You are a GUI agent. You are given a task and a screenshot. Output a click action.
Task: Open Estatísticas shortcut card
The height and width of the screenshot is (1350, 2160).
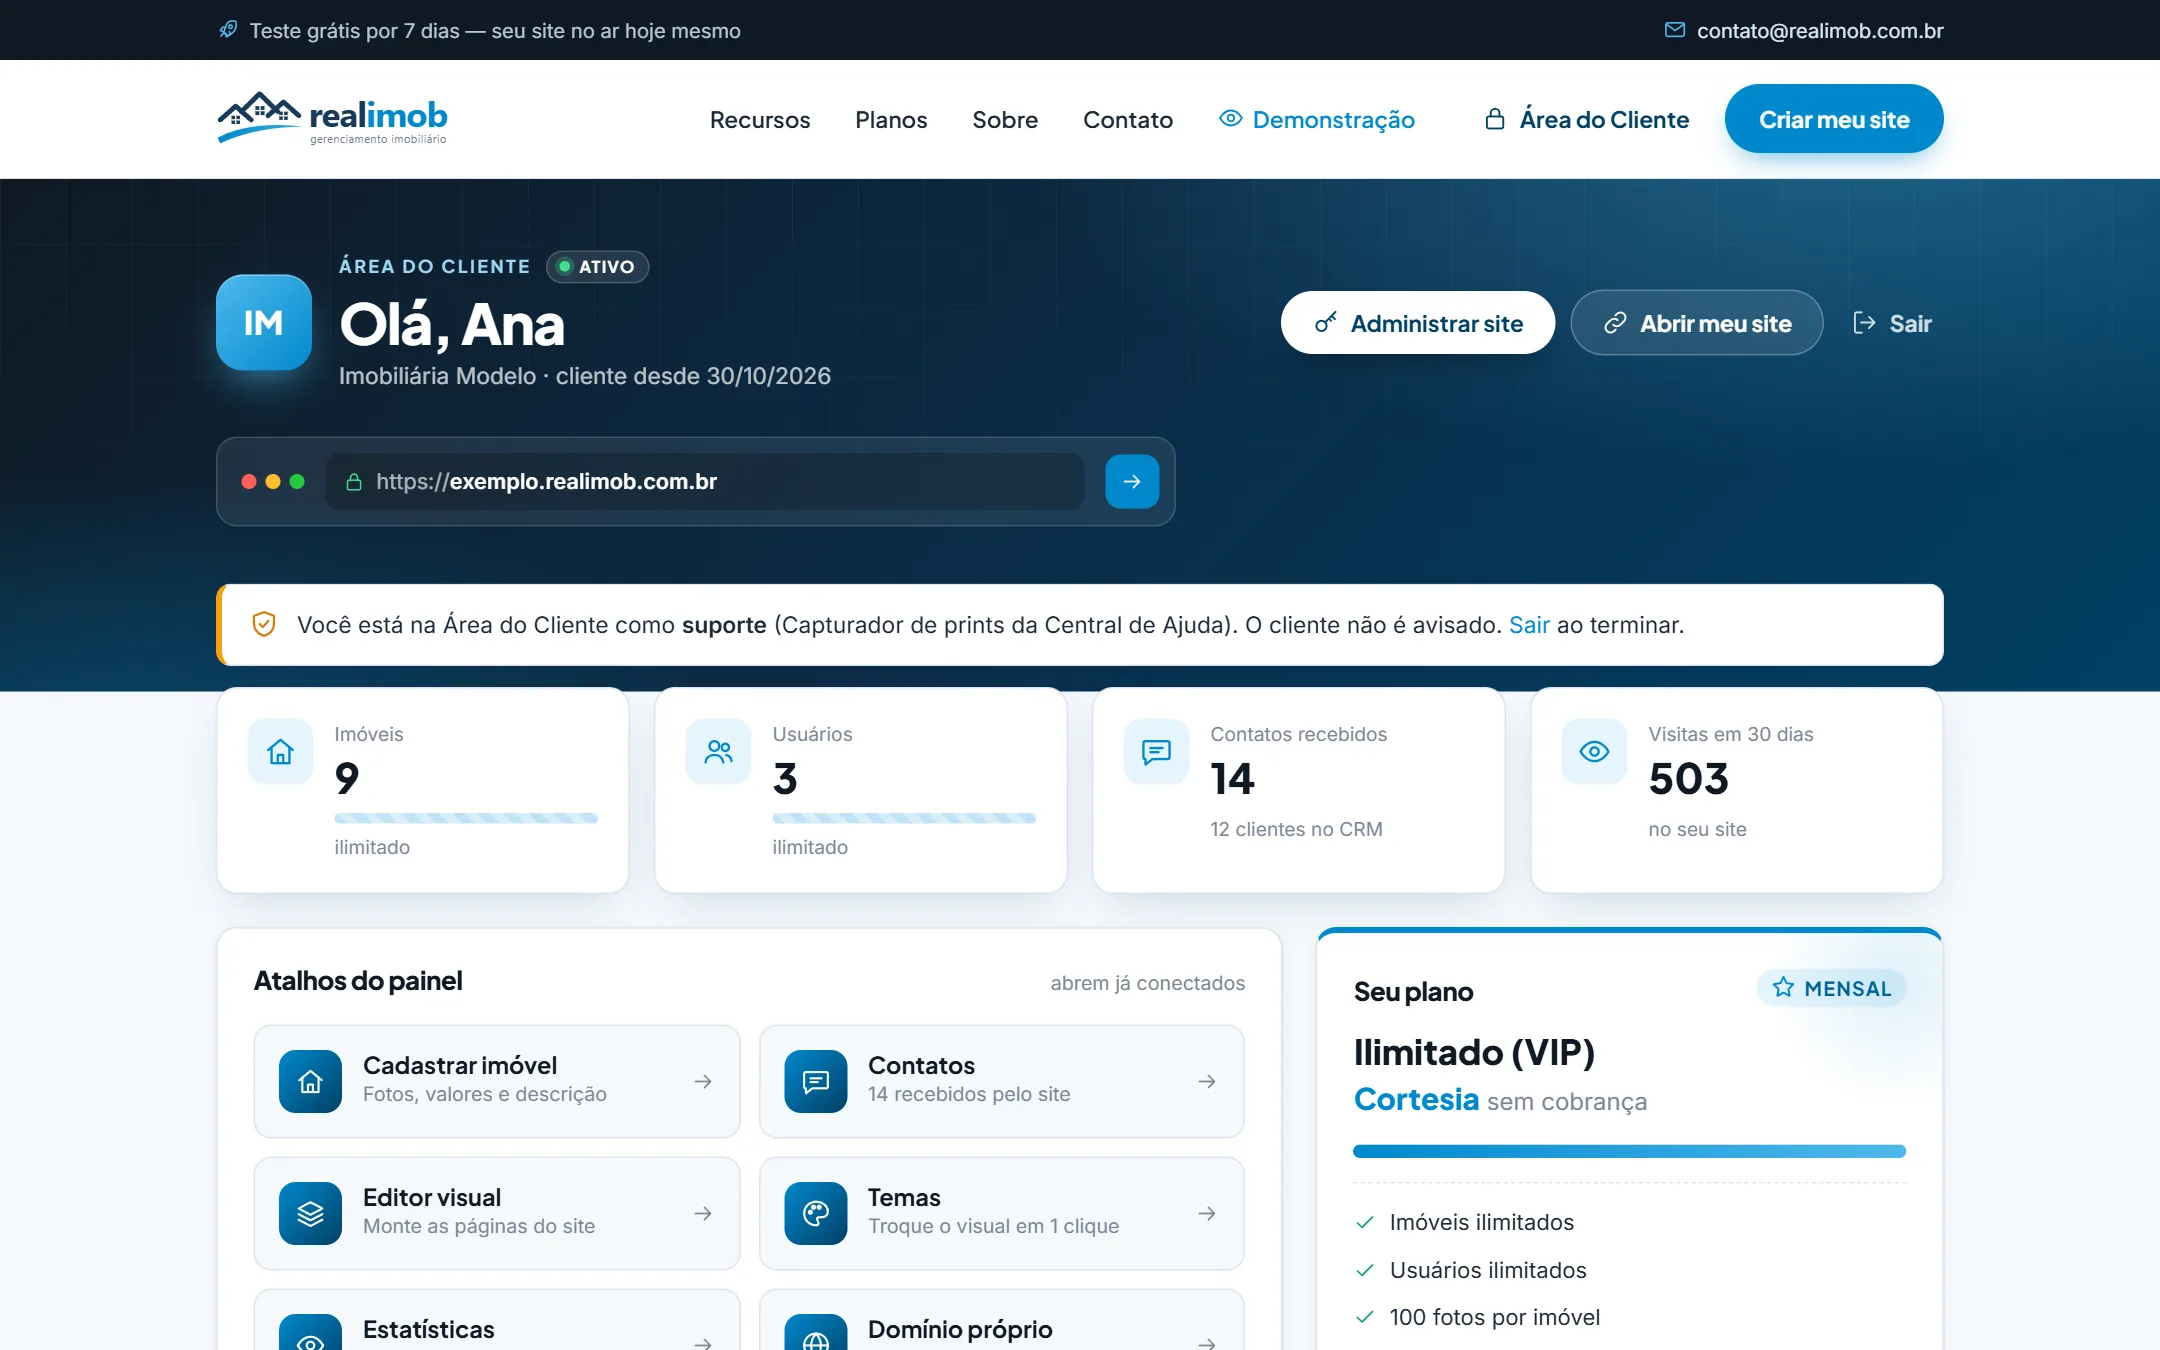(x=497, y=1320)
